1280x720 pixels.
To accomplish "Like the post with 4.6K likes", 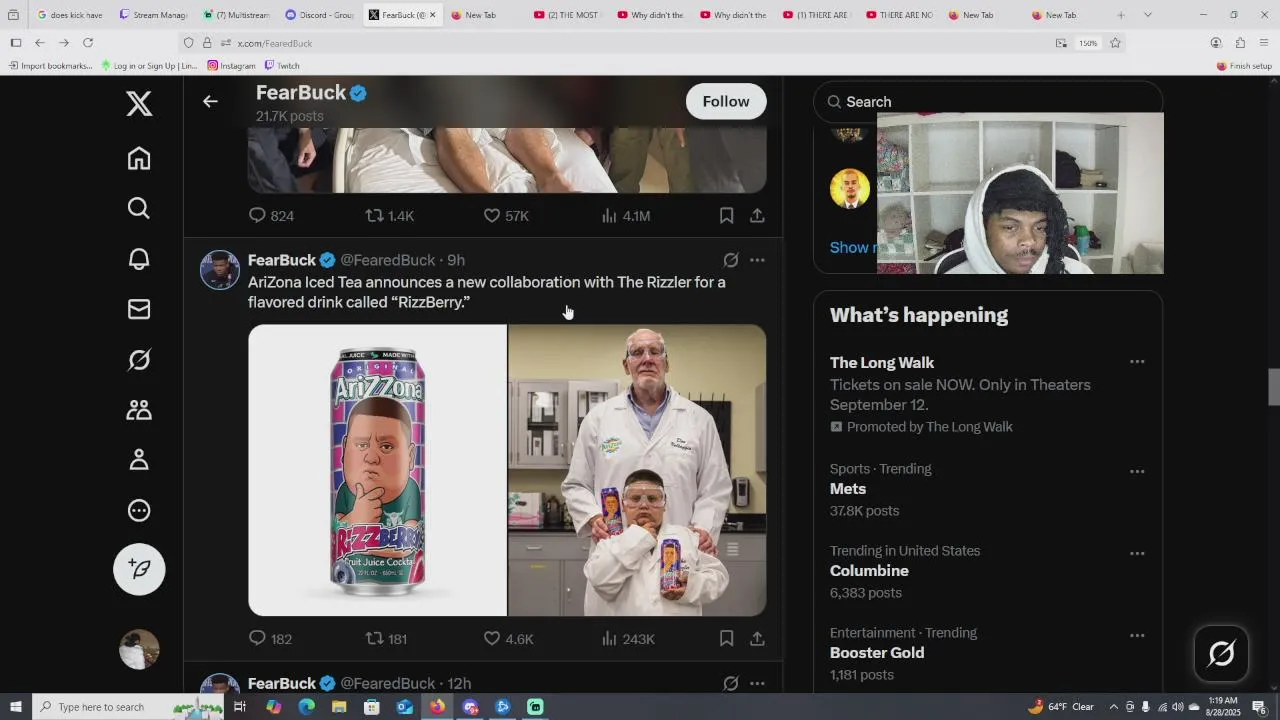I will pyautogui.click(x=508, y=638).
